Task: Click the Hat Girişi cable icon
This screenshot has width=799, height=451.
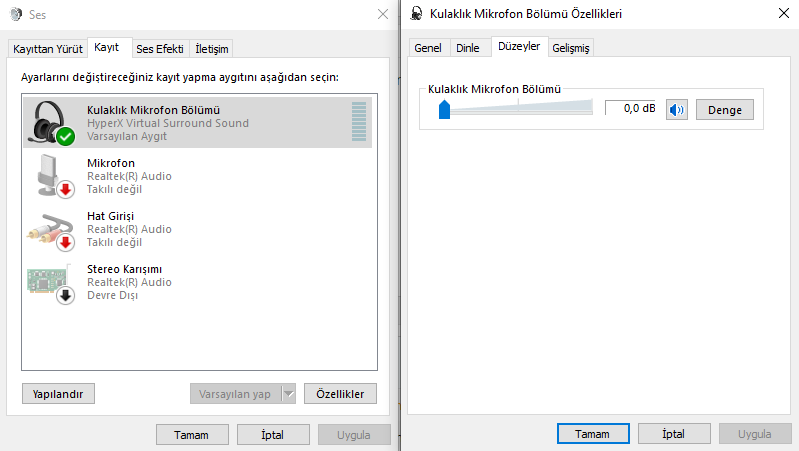Action: [52, 229]
